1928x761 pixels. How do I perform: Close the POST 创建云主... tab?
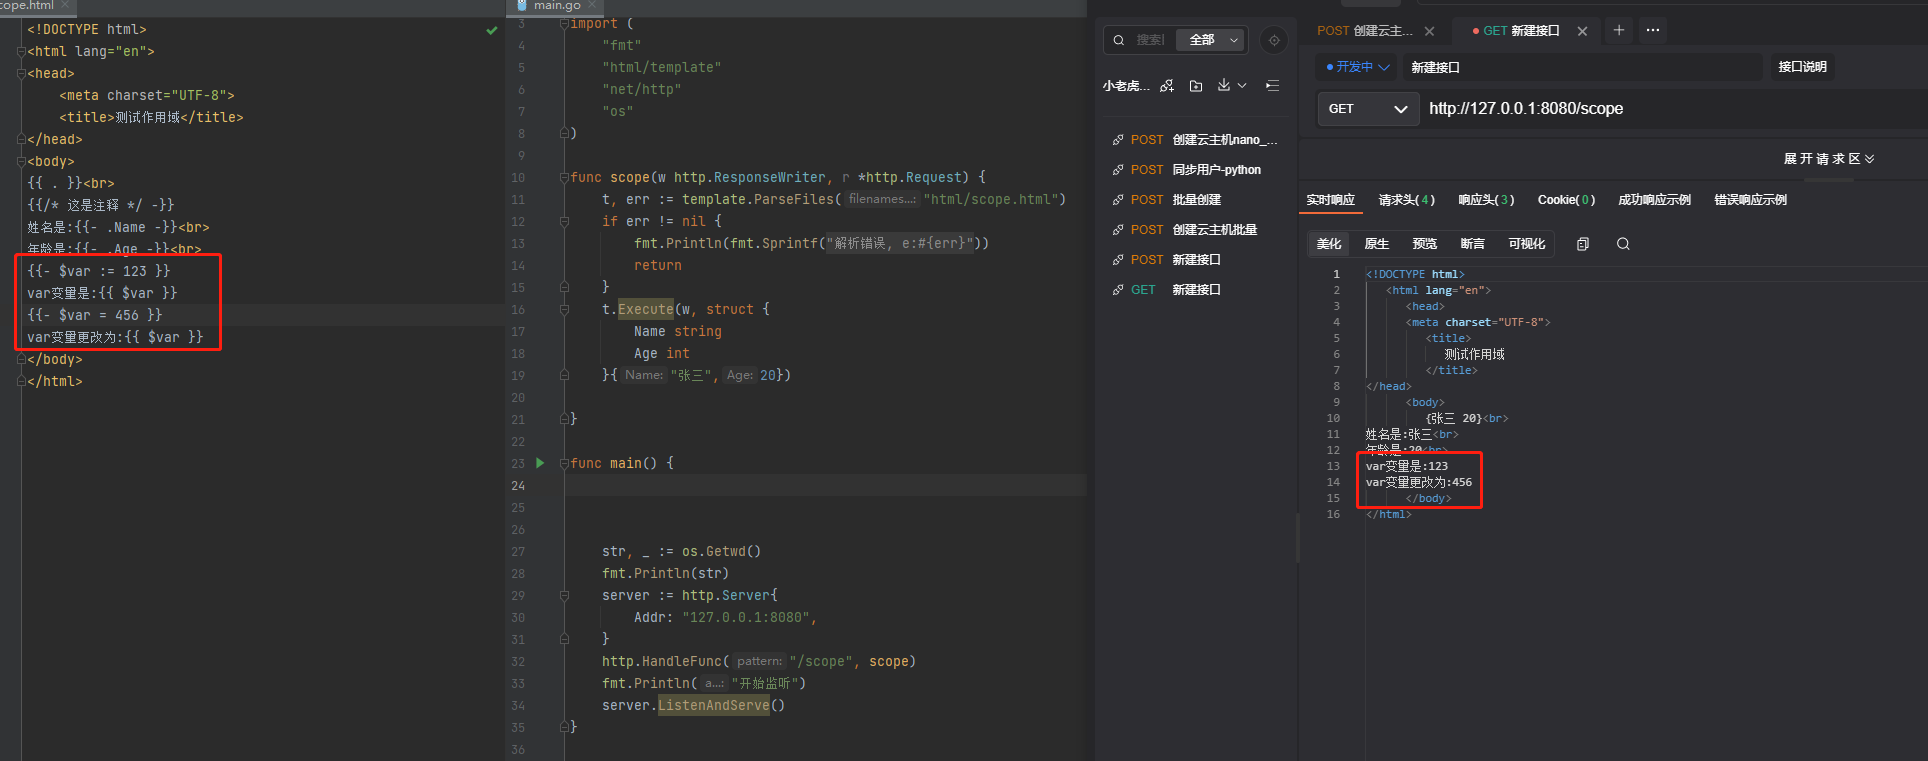pos(1430,31)
